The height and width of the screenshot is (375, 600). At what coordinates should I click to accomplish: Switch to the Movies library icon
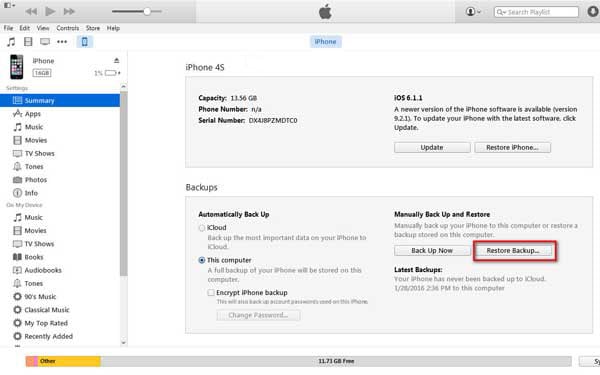point(28,42)
